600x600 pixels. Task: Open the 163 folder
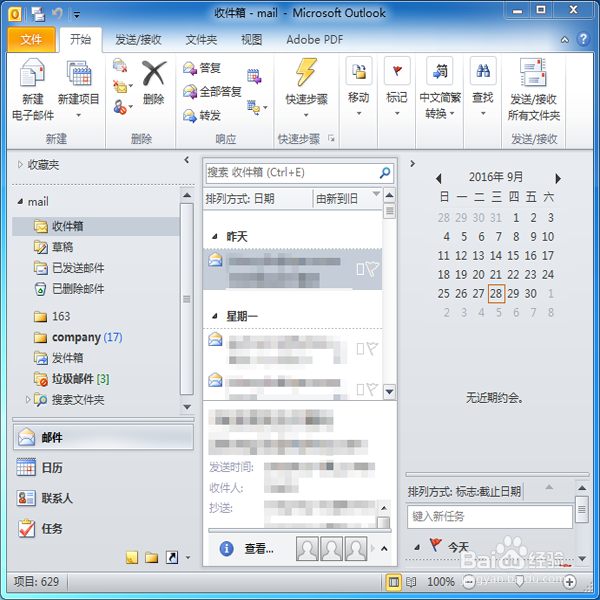tap(52, 316)
